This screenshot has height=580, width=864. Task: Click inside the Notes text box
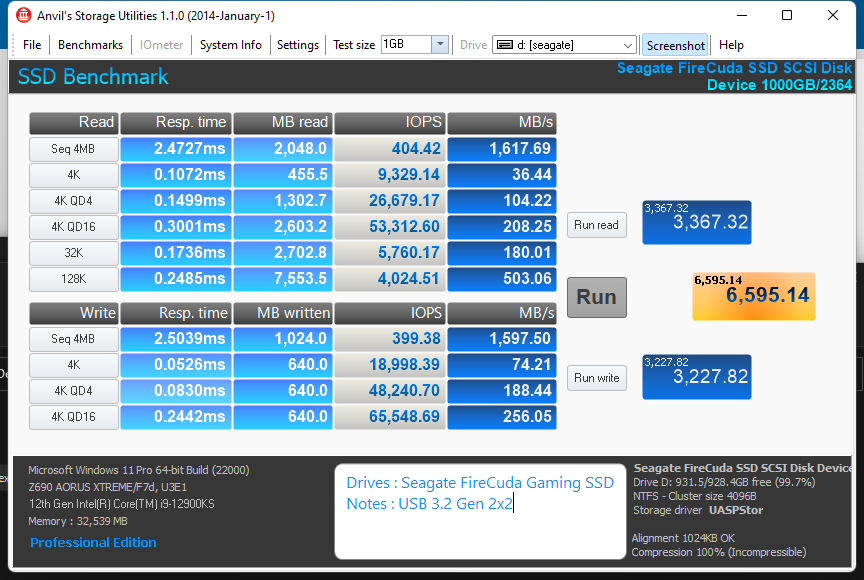(x=480, y=510)
